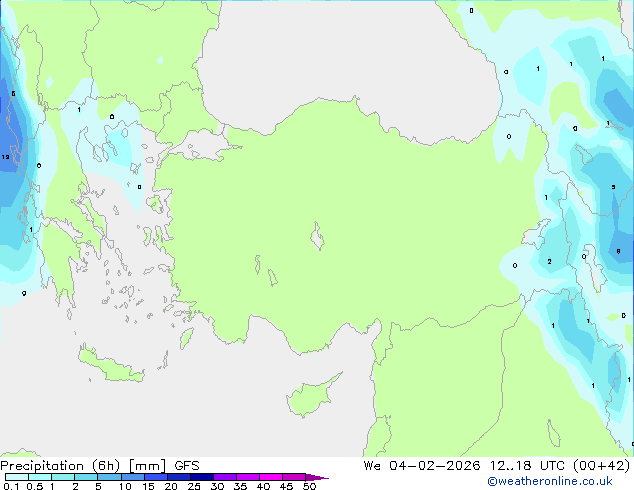Click the legend scale label '20'

171,486
